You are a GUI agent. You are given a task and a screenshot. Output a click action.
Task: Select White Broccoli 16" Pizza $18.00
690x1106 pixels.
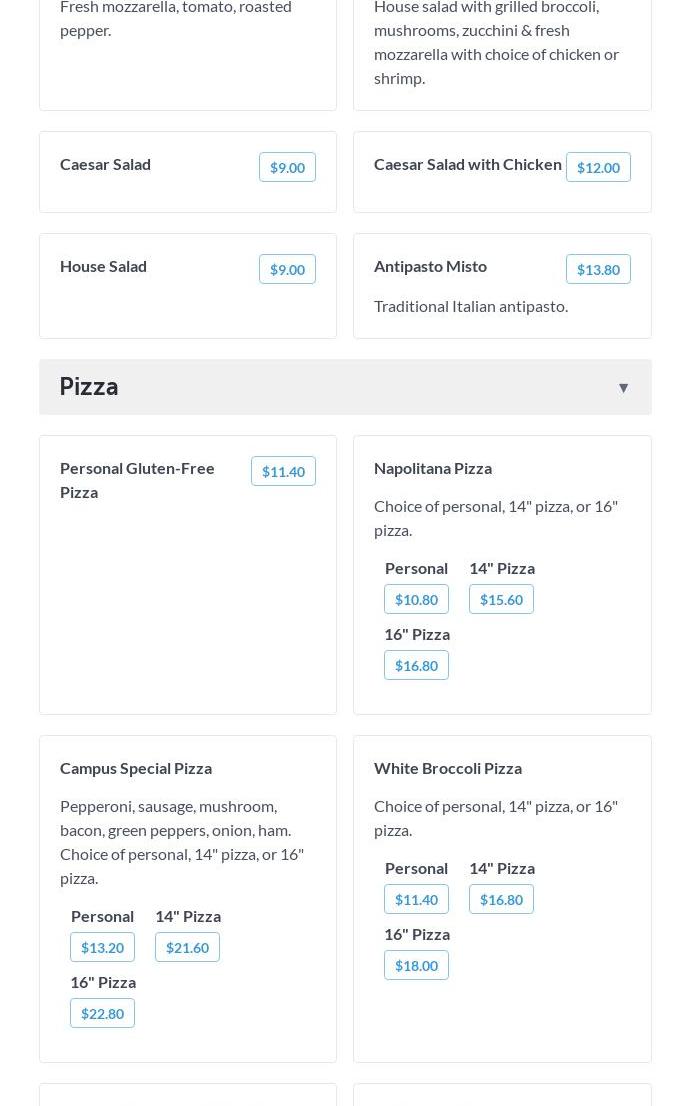(416, 965)
